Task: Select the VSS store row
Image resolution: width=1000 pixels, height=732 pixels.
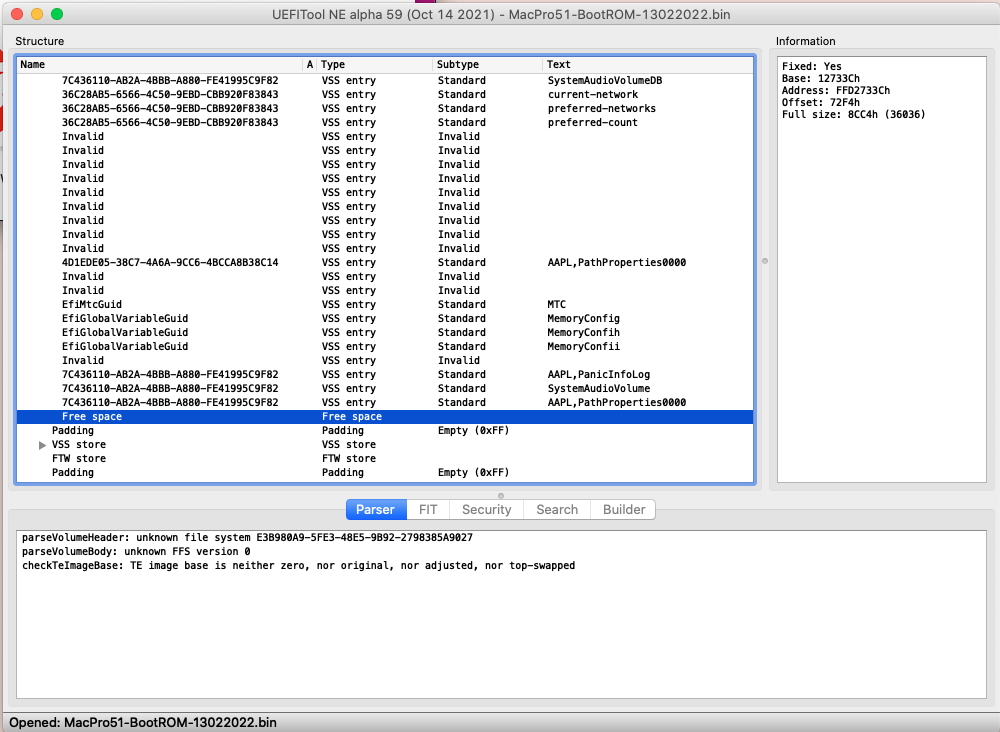Action: click(385, 444)
